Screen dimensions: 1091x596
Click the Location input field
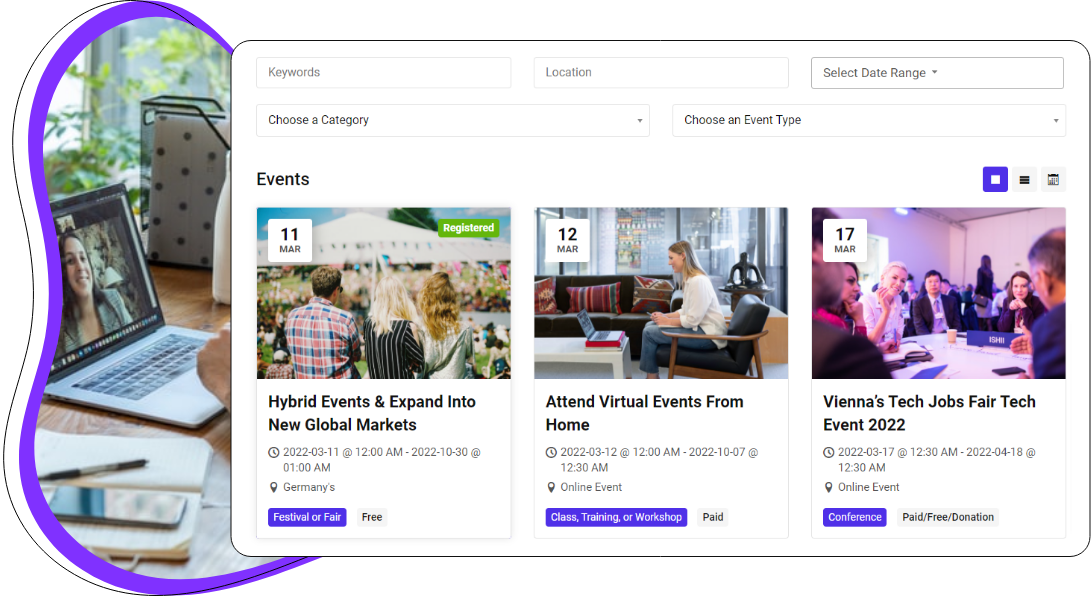tap(660, 72)
